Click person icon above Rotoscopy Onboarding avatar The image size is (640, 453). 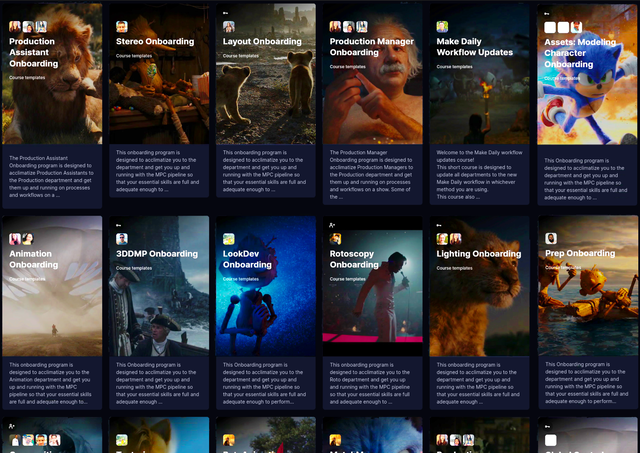click(x=332, y=225)
